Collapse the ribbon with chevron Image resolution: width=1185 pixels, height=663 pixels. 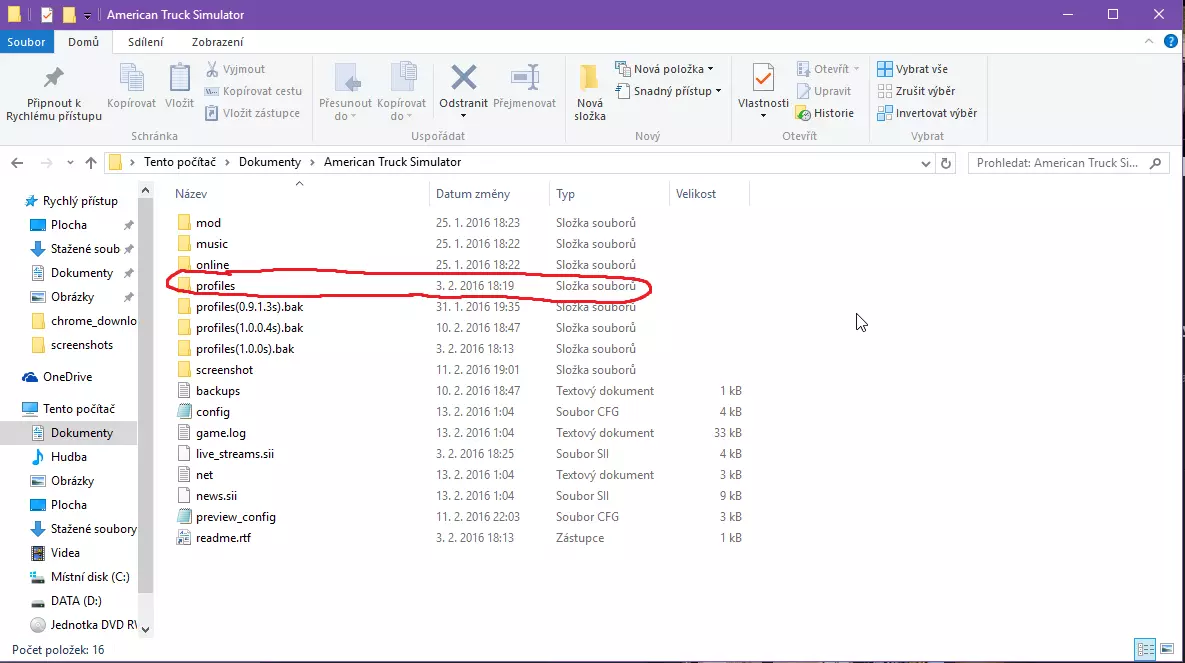tap(1149, 42)
